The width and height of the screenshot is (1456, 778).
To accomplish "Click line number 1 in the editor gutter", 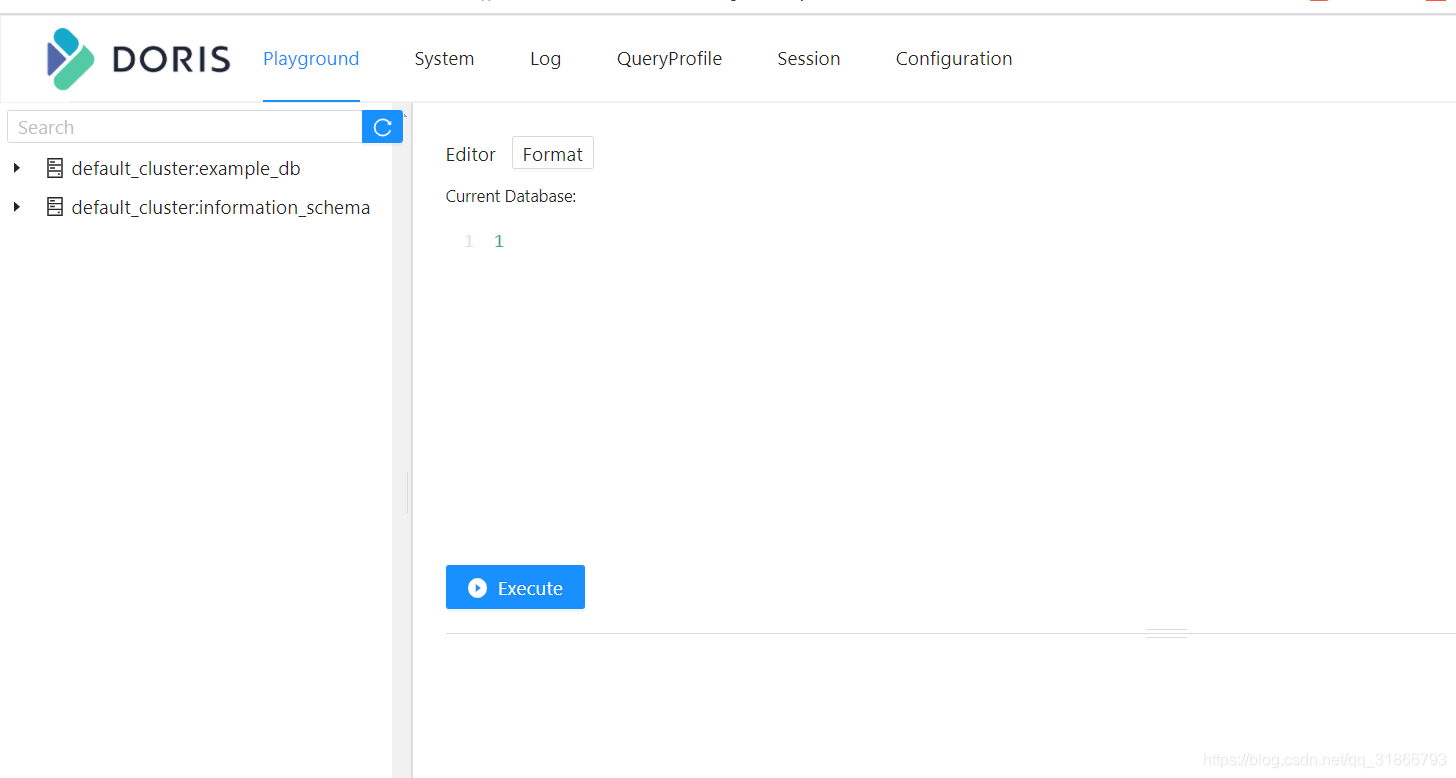I will [468, 240].
